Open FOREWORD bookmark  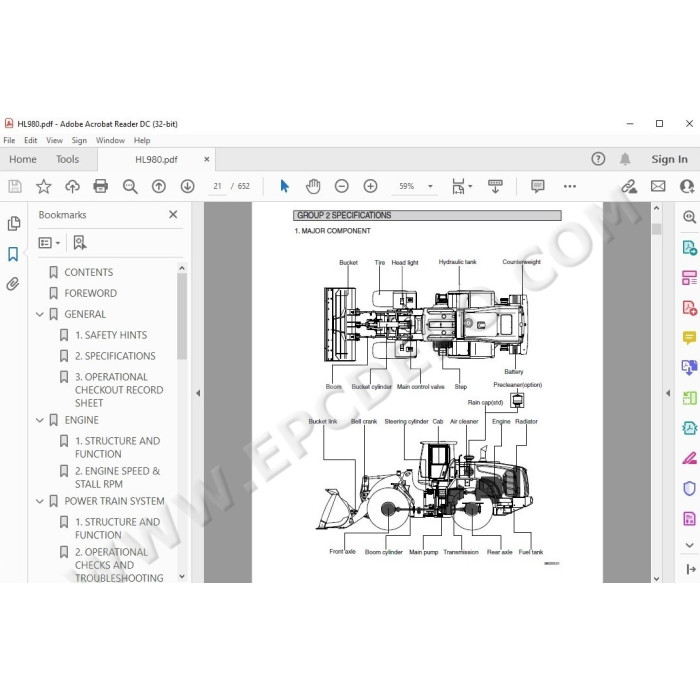tap(91, 293)
